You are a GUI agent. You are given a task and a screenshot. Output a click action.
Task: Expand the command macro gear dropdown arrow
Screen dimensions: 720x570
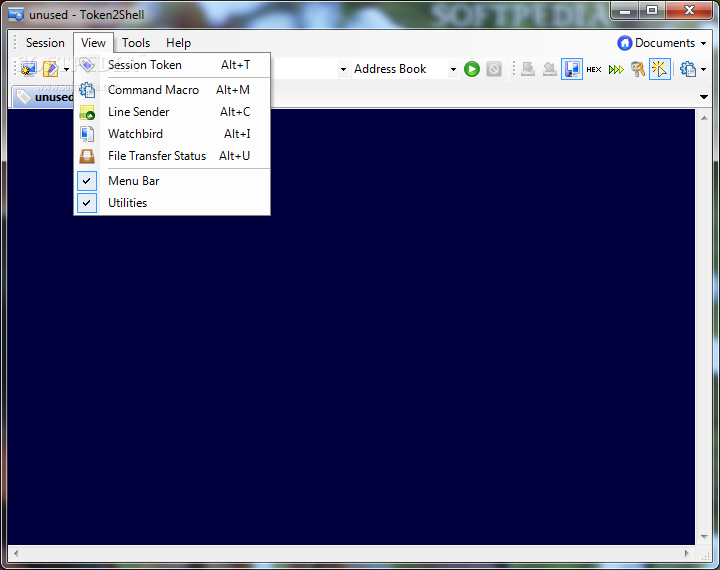[703, 69]
